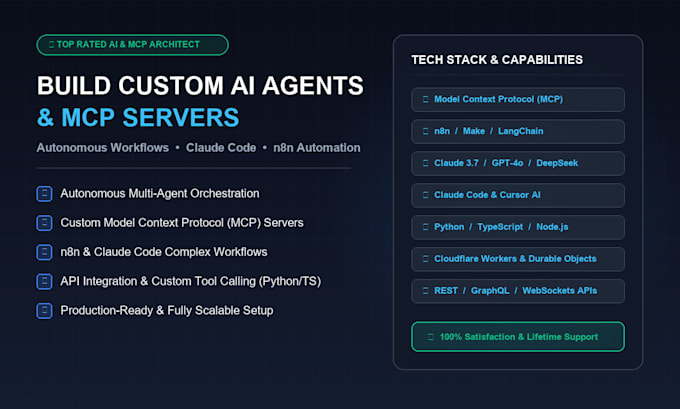Click Custom Model Context Protocol (MCP) Servers text

(182, 223)
